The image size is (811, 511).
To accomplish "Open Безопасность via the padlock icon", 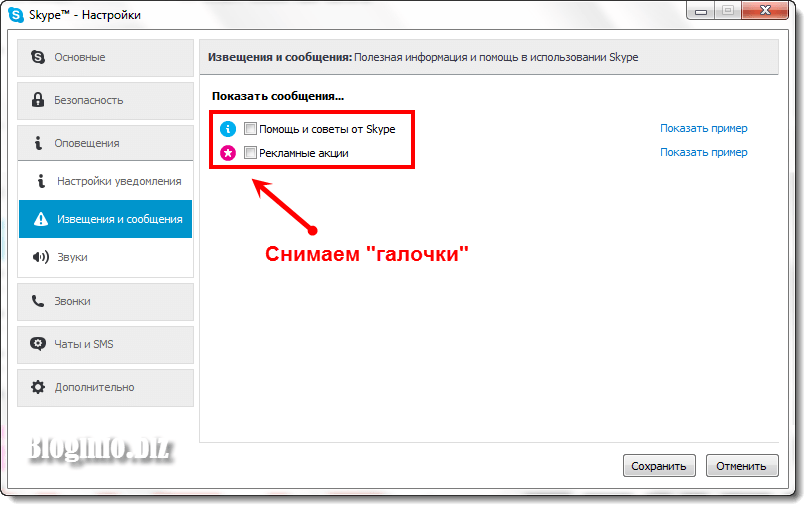I will pyautogui.click(x=38, y=100).
